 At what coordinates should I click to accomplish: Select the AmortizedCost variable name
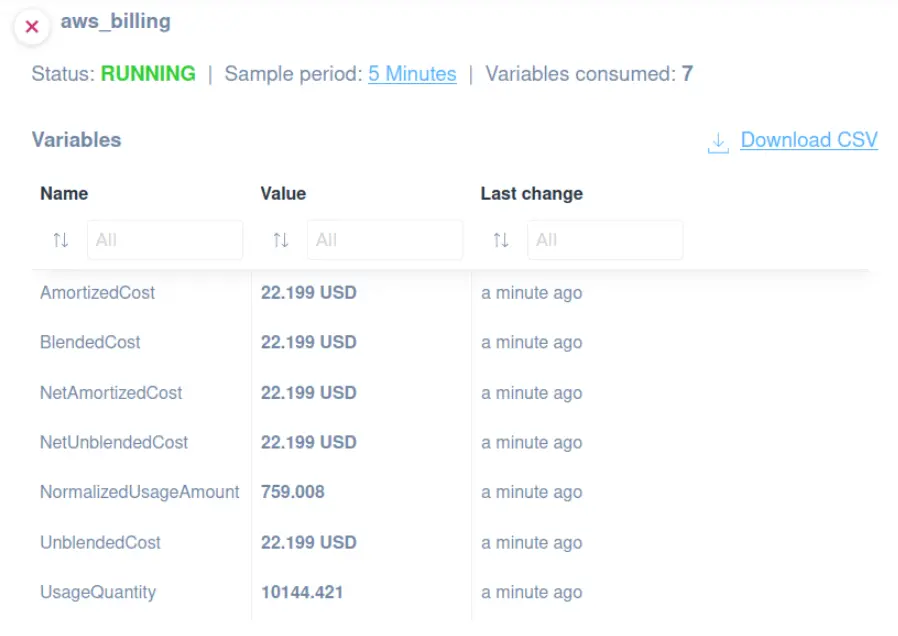[x=97, y=293]
